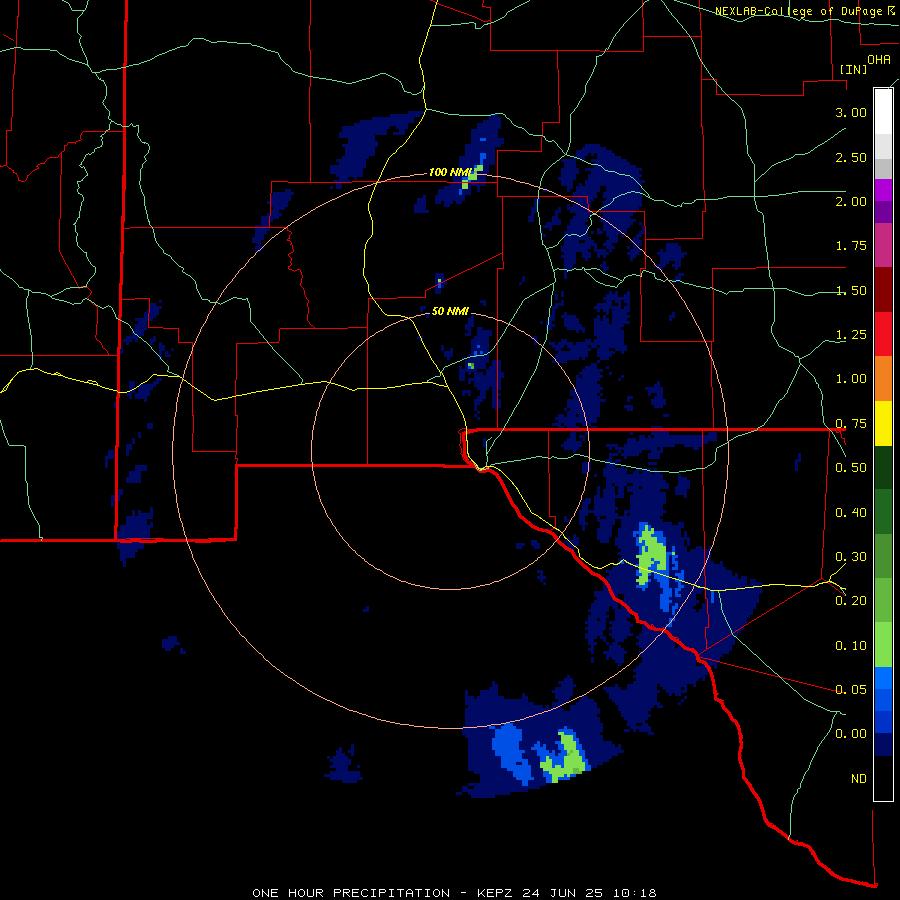The image size is (900, 900).
Task: Click the 1.75 legend value
Action: [851, 246]
